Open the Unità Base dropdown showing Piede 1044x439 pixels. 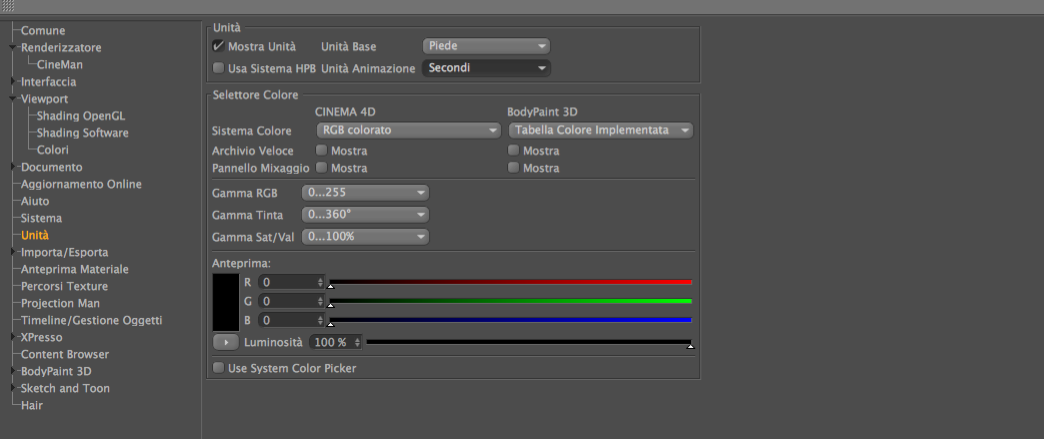(x=486, y=46)
